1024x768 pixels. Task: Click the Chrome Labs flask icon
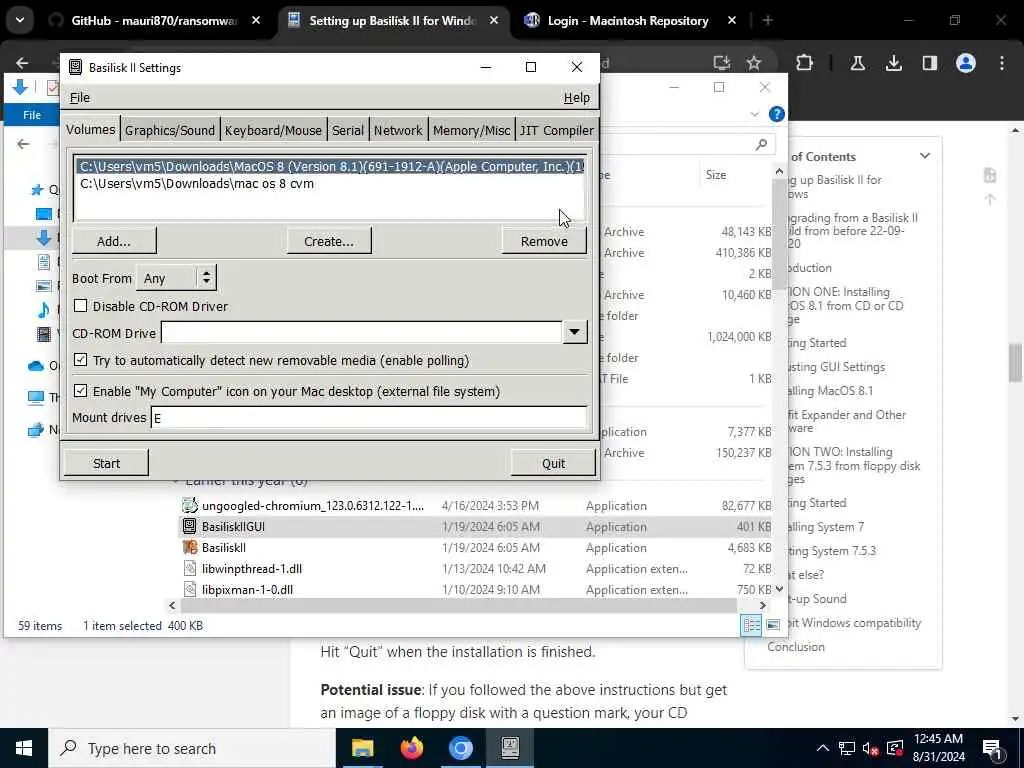(x=857, y=63)
